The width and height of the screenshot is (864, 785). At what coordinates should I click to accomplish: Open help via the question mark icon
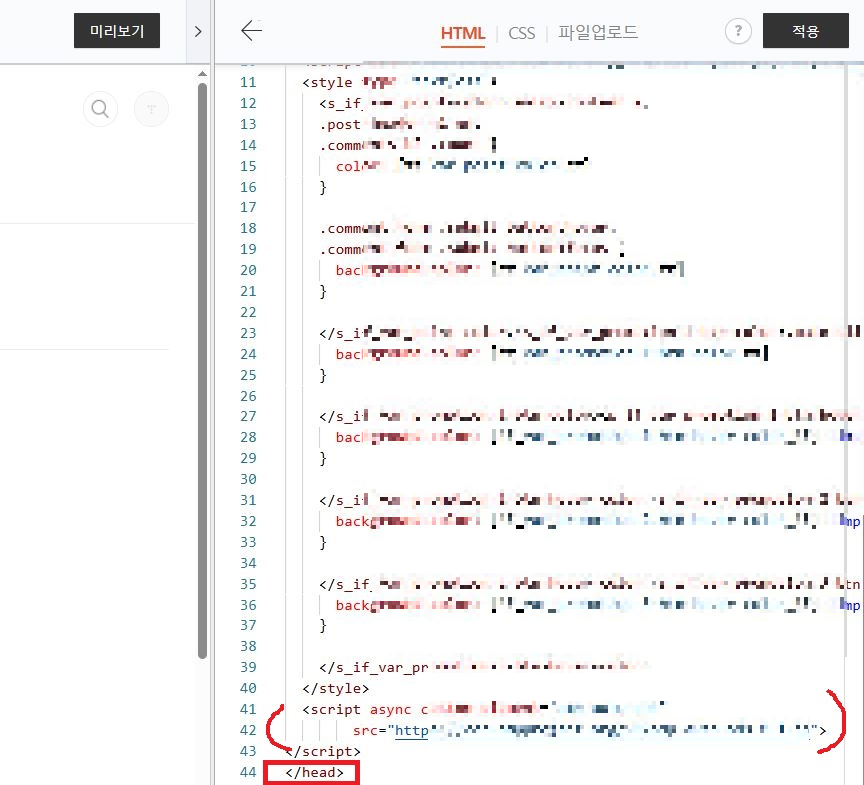tap(738, 31)
